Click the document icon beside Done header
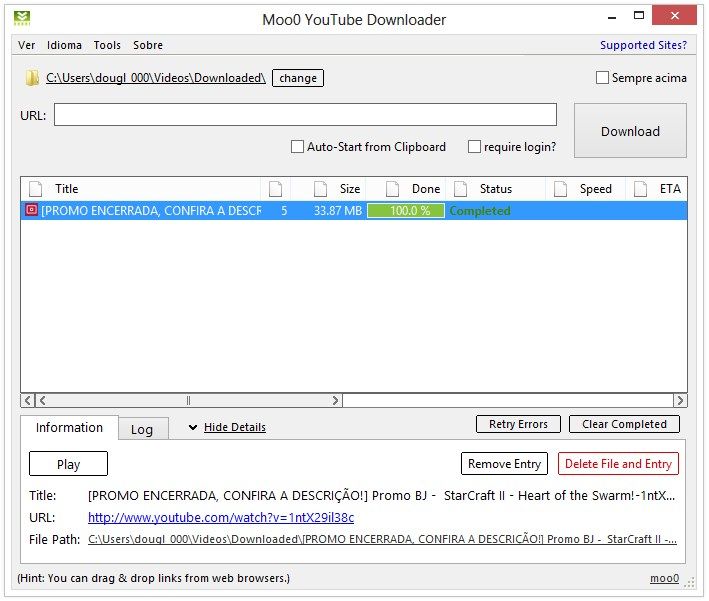This screenshot has width=709, height=601. point(392,189)
